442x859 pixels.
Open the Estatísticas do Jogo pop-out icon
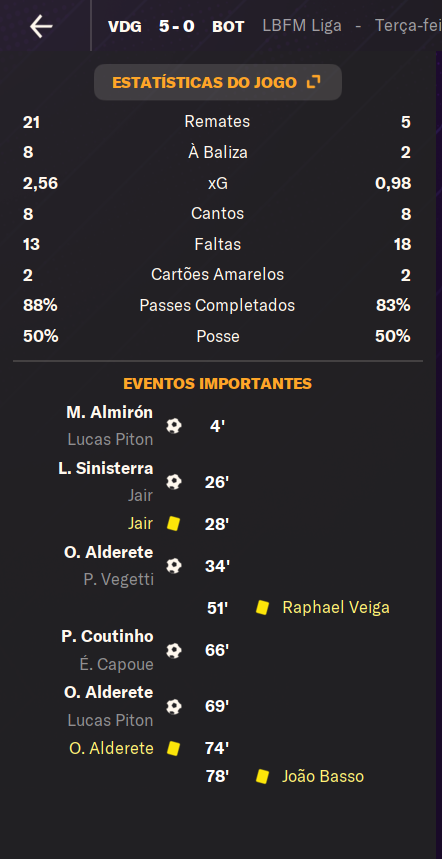pos(313,82)
